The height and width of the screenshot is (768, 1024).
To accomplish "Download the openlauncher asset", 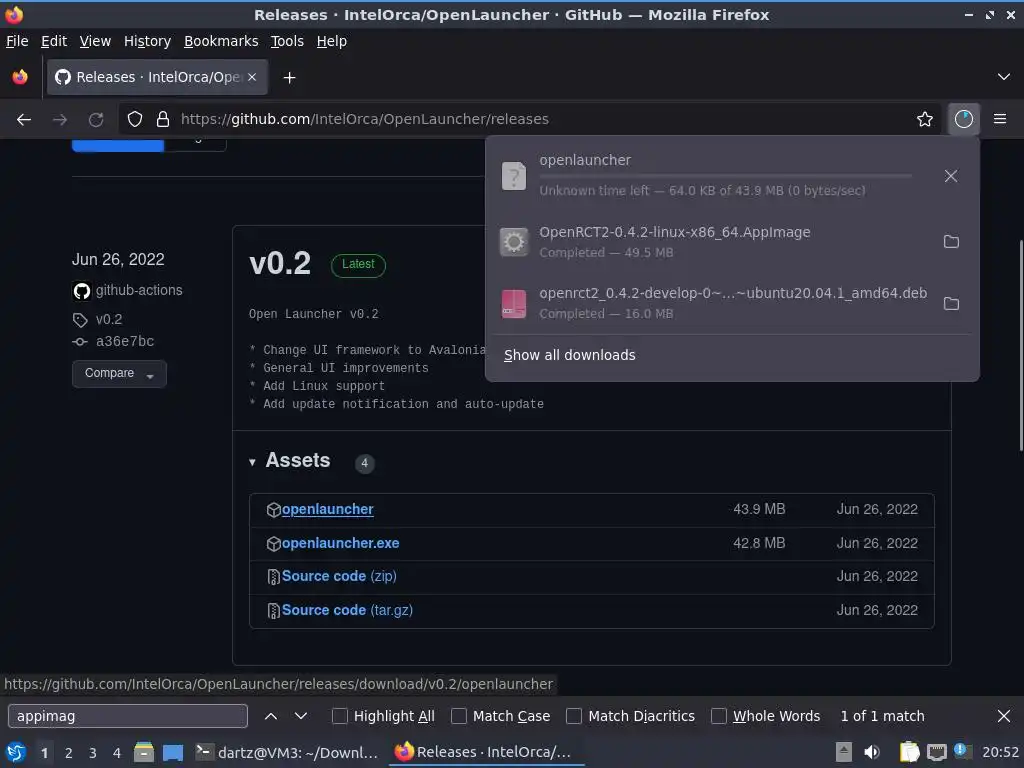I will click(327, 509).
